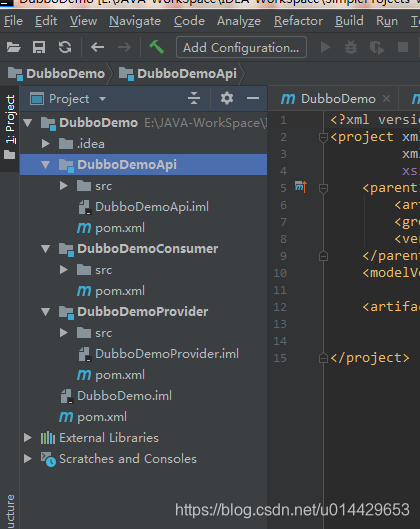Screen dimensions: 420x529
Task: Fold closing parent tag on line 9
Action: [323, 256]
